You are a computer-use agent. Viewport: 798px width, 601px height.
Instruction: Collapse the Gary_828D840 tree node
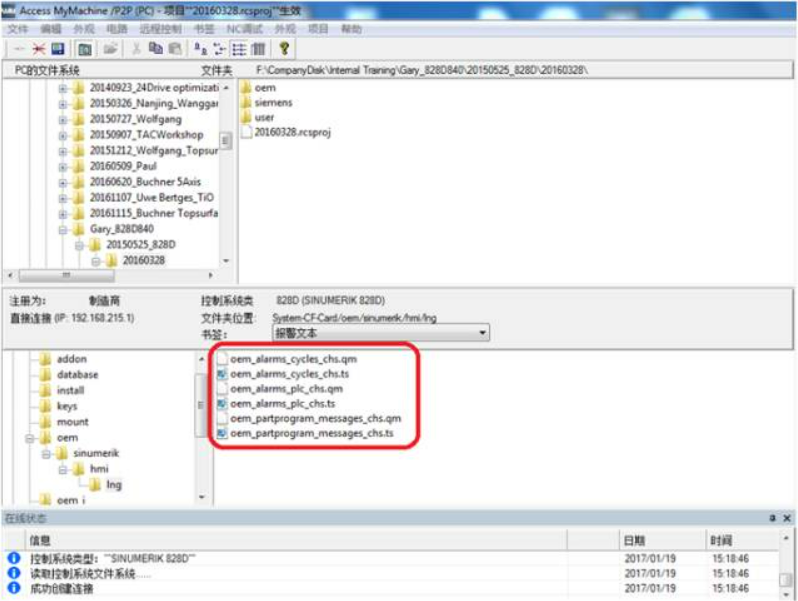click(x=64, y=229)
